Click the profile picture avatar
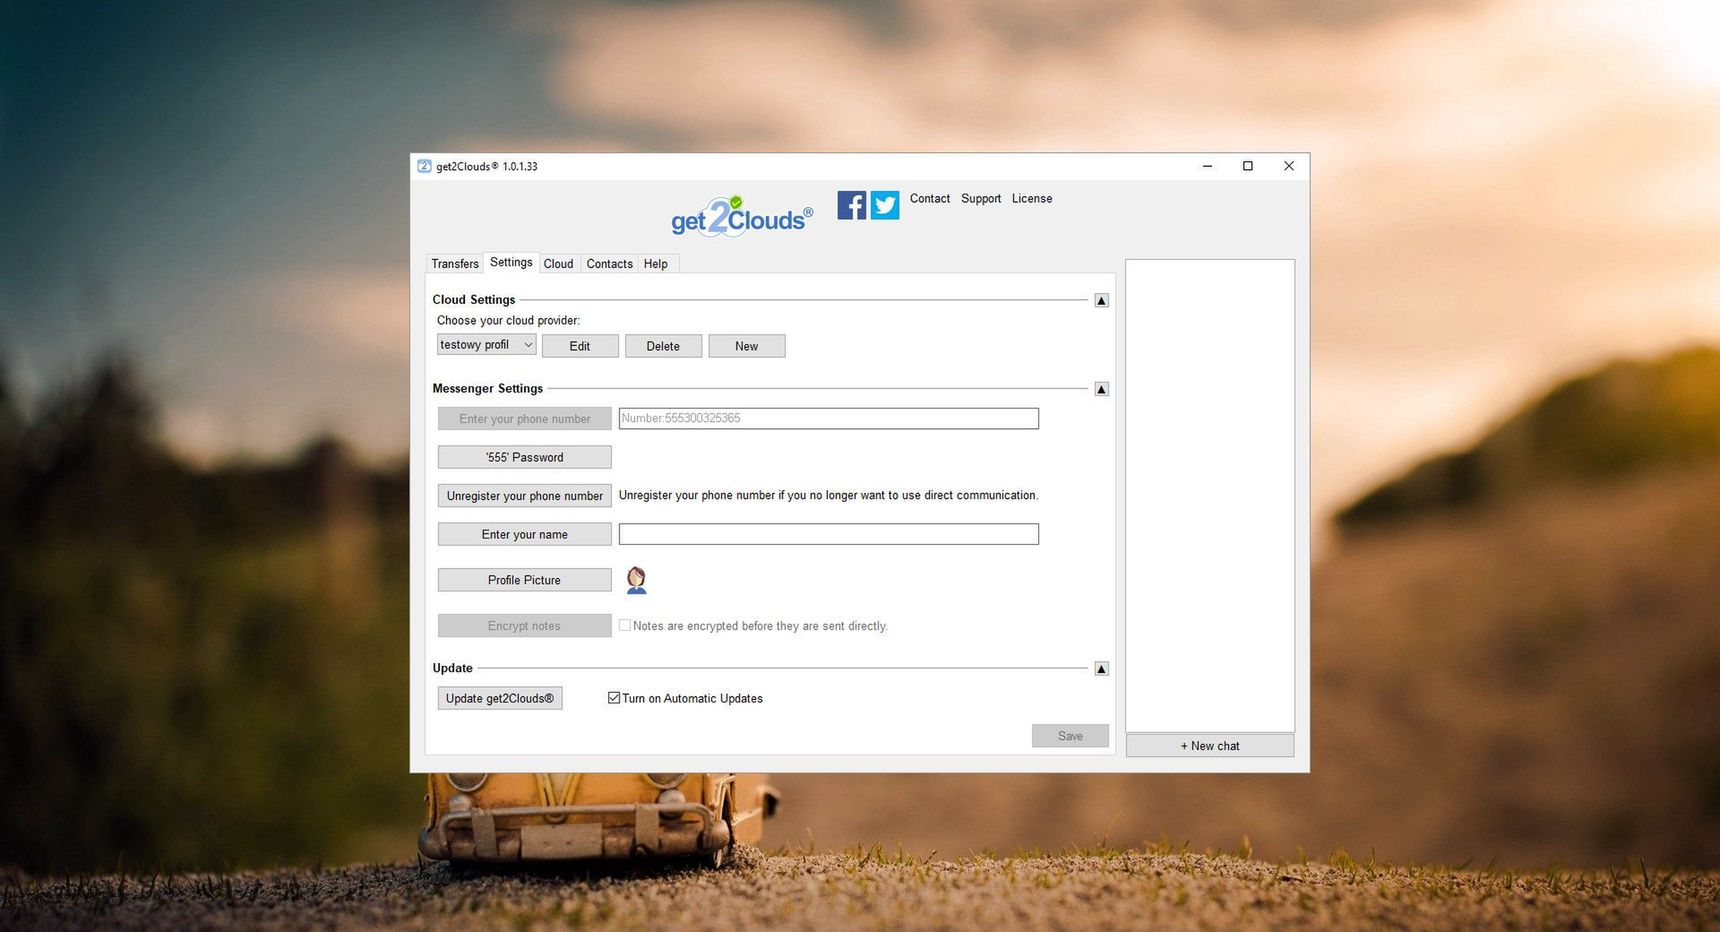Viewport: 1720px width, 932px height. (636, 580)
